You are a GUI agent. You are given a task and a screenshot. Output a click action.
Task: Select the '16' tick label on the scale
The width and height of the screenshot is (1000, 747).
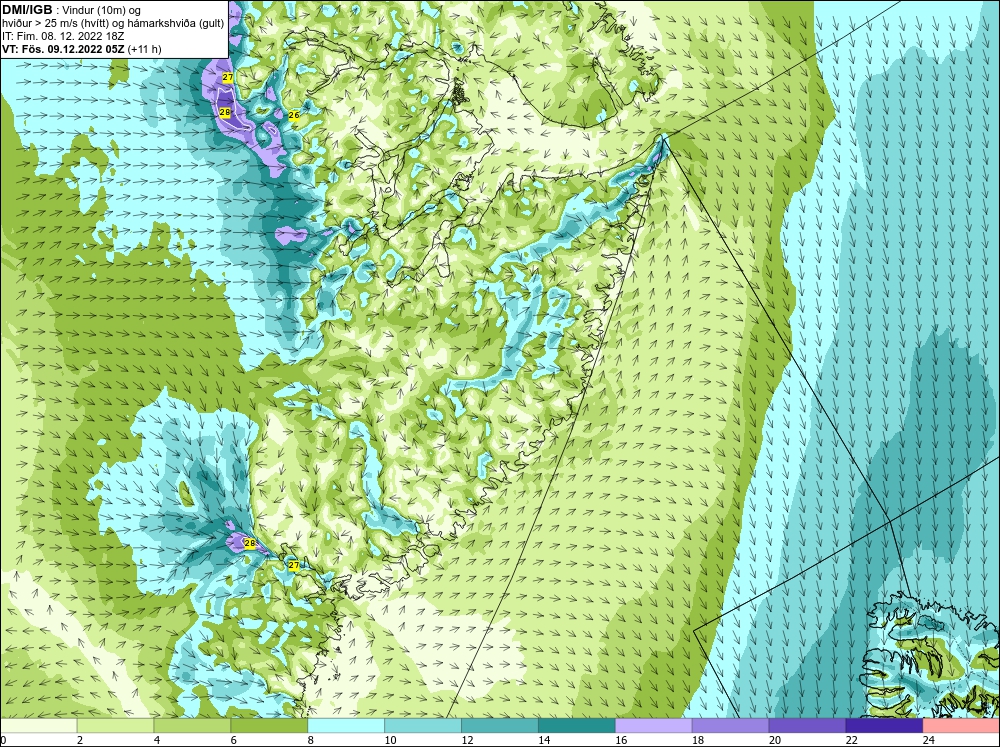[x=621, y=740]
